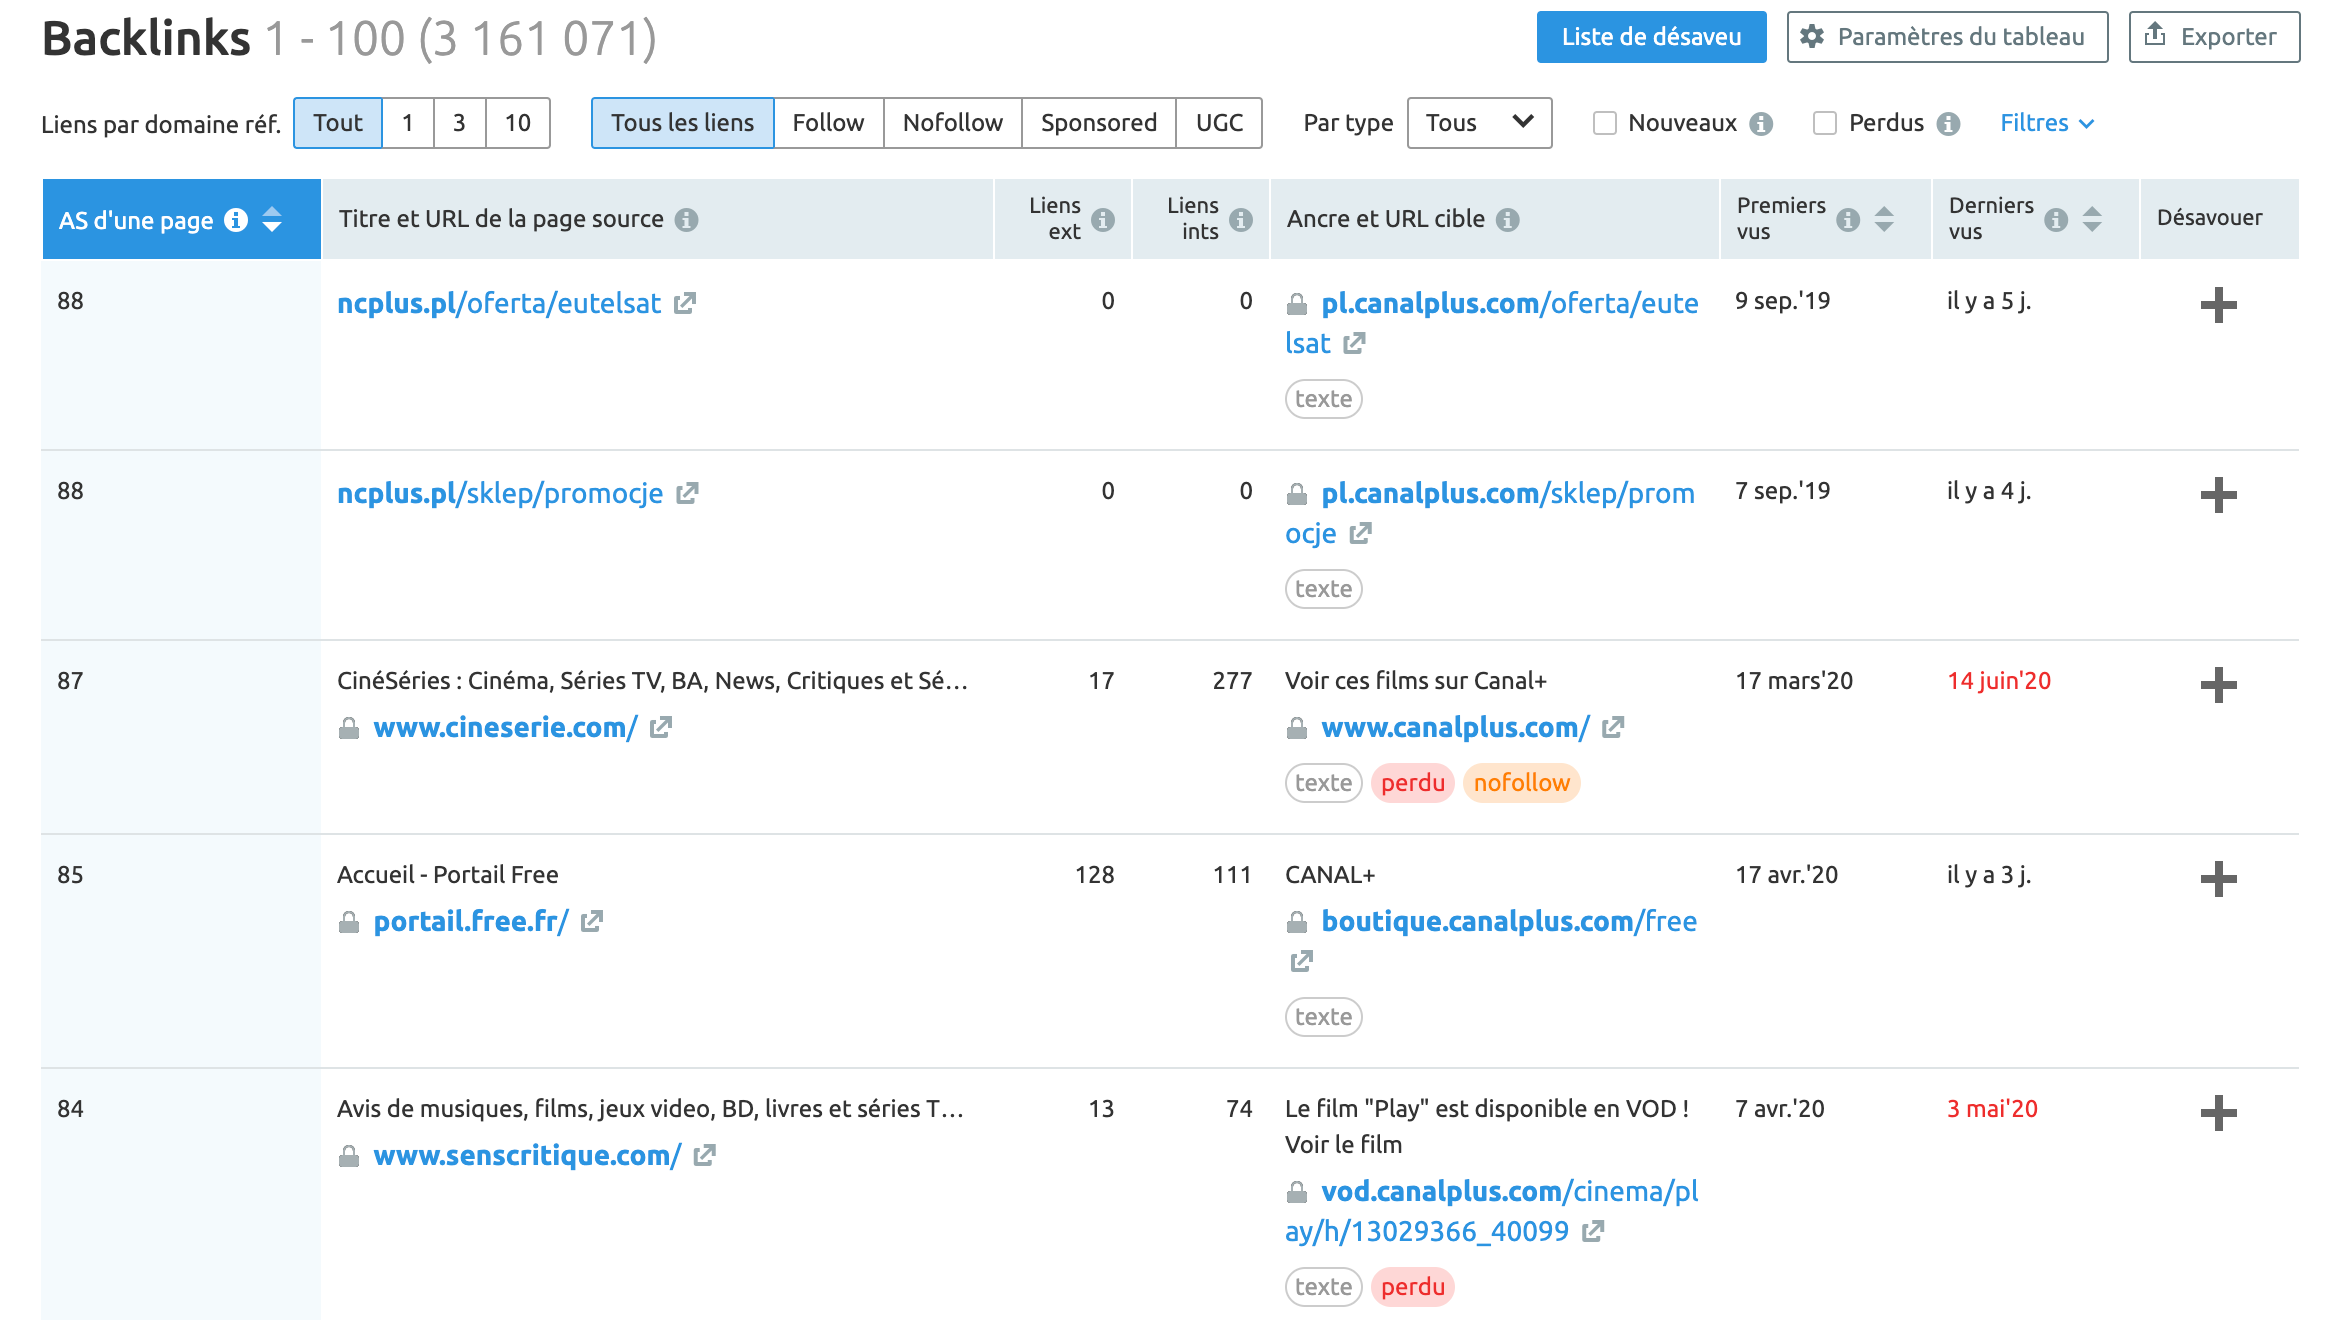The image size is (2331, 1320).
Task: Open external link icon for ncplus.pl/sklep/promocje
Action: click(687, 493)
